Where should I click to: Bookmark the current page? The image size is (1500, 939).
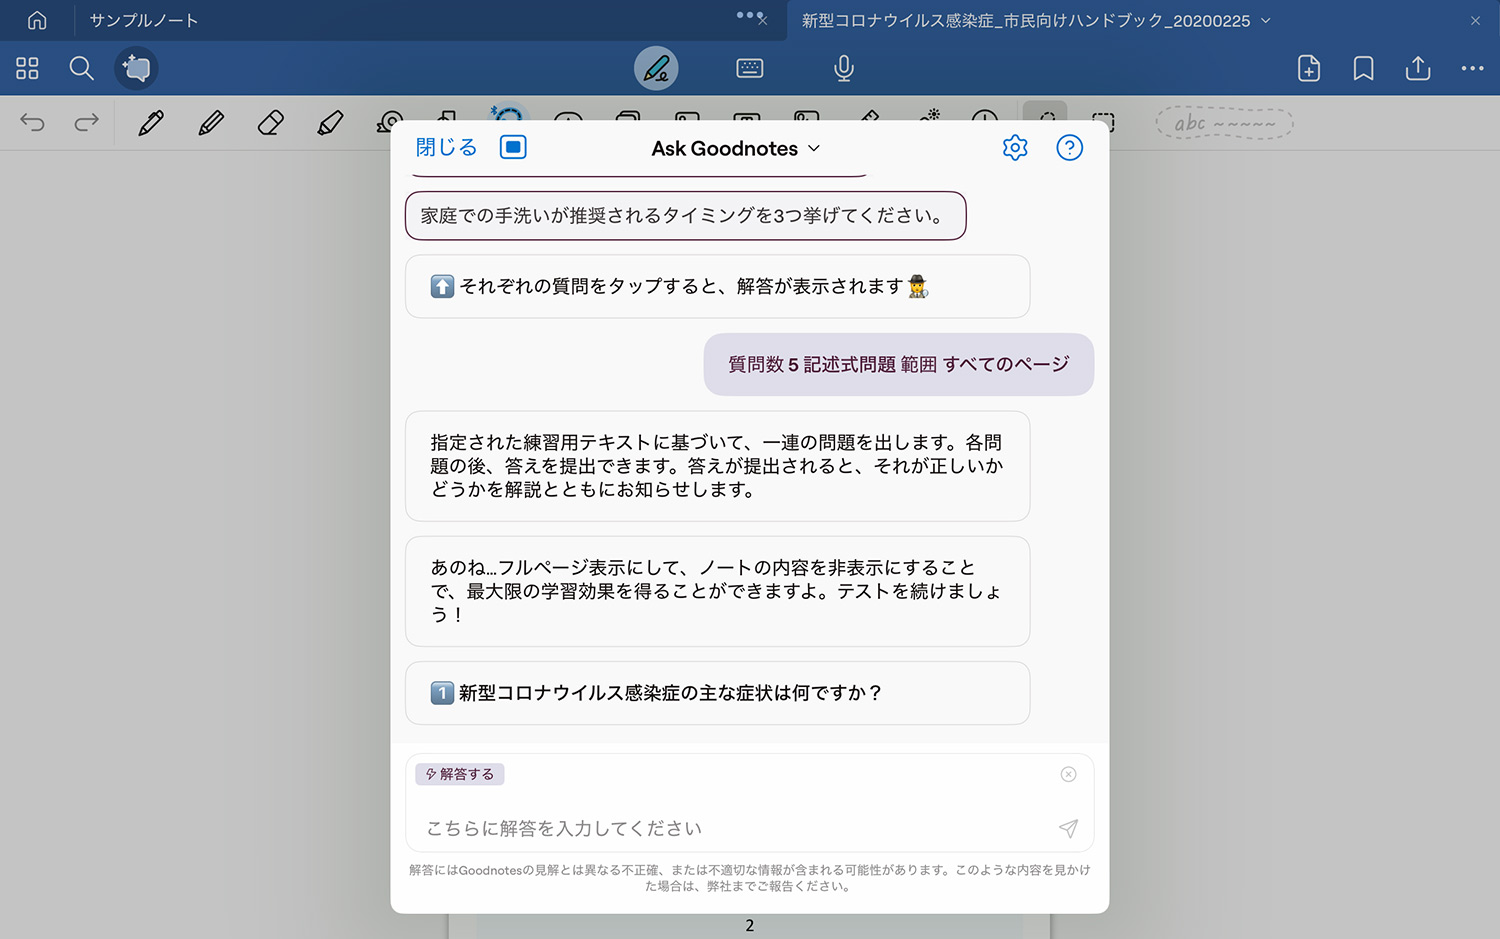point(1363,68)
